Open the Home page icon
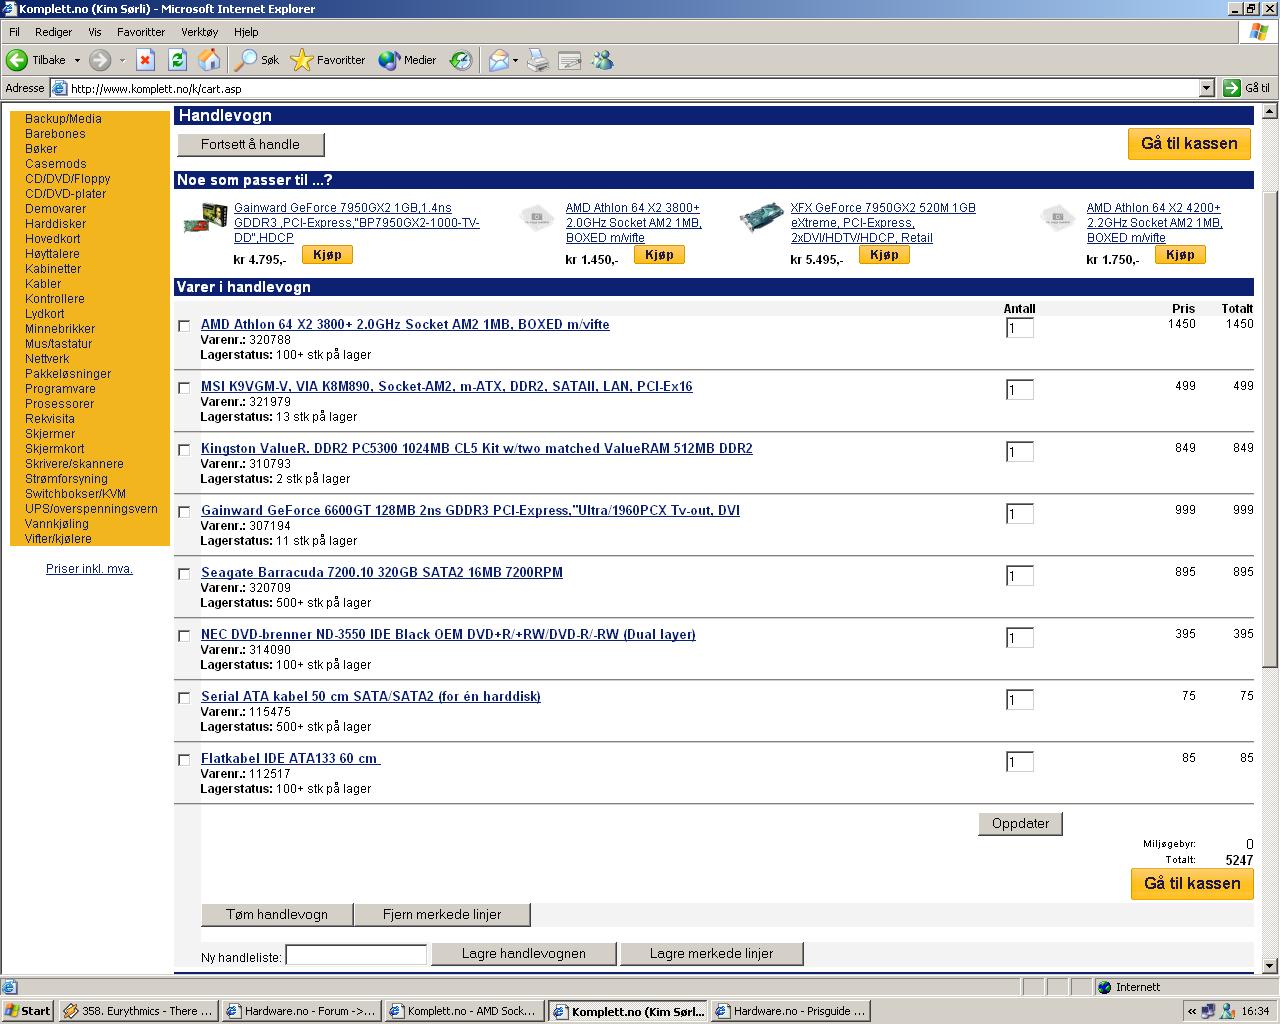Viewport: 1280px width, 1024px height. coord(209,60)
